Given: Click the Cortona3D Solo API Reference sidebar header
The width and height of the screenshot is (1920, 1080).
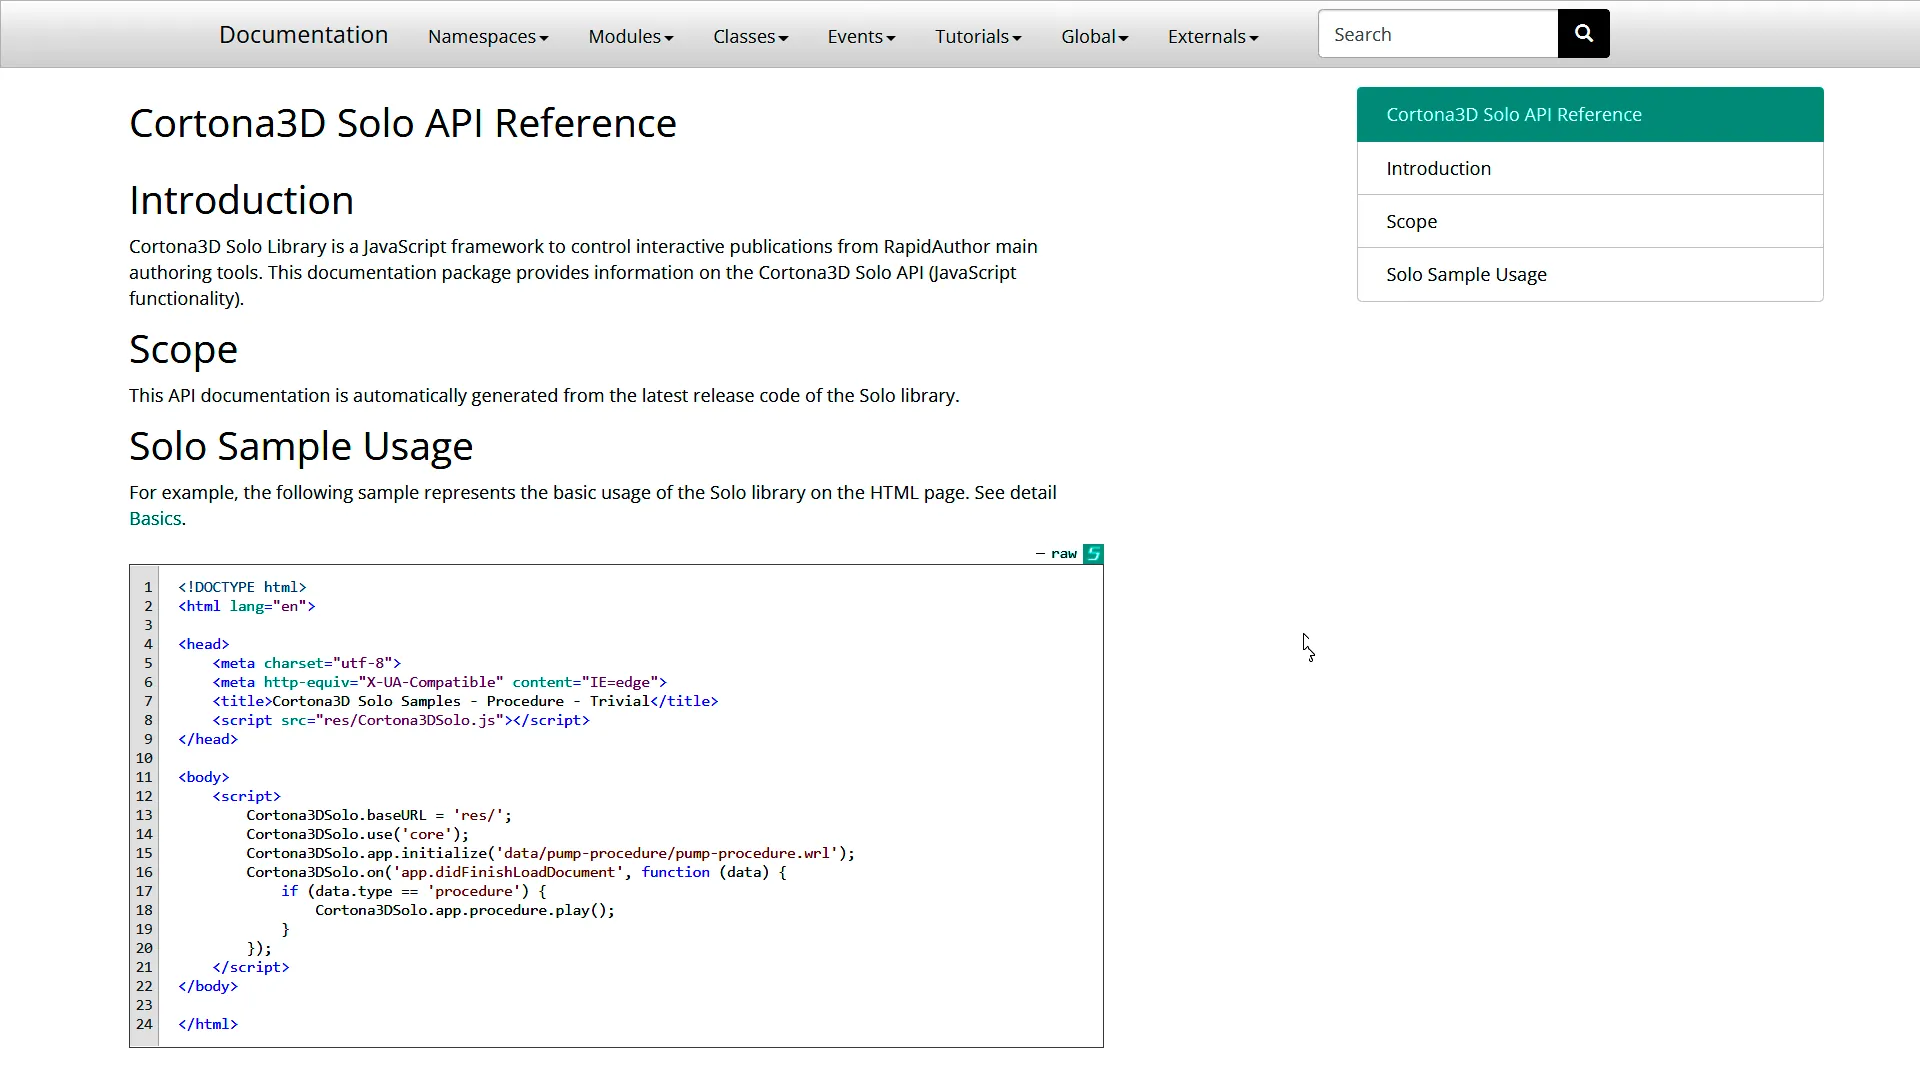Looking at the screenshot, I should tap(1513, 115).
